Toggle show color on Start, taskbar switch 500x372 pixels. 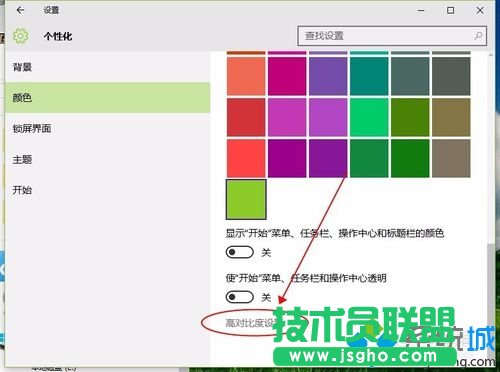(x=240, y=252)
